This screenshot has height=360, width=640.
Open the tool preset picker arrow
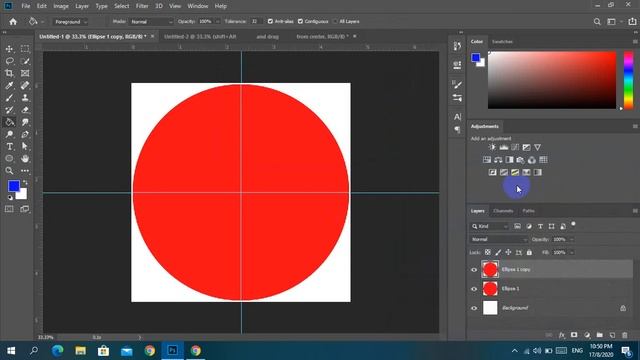point(42,22)
